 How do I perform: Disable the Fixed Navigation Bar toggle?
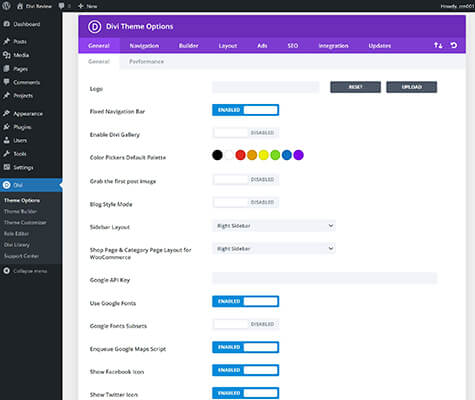(x=245, y=110)
